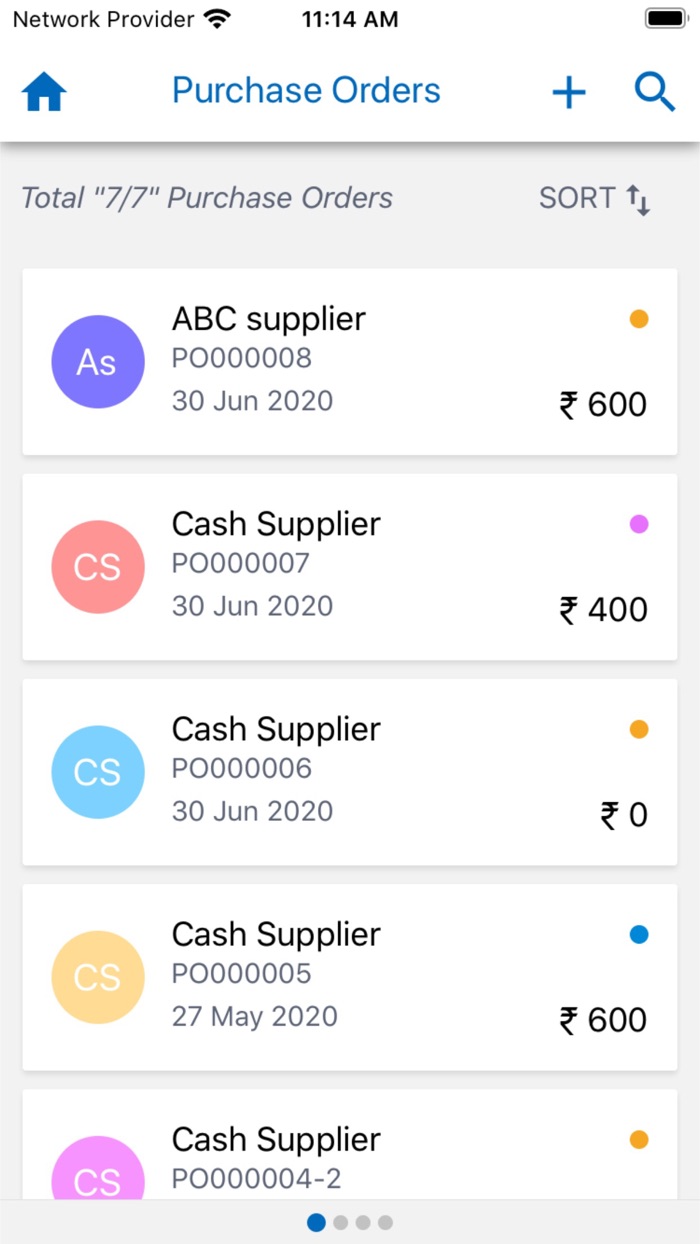Expand details for purchase order PO000006

pyautogui.click(x=350, y=772)
